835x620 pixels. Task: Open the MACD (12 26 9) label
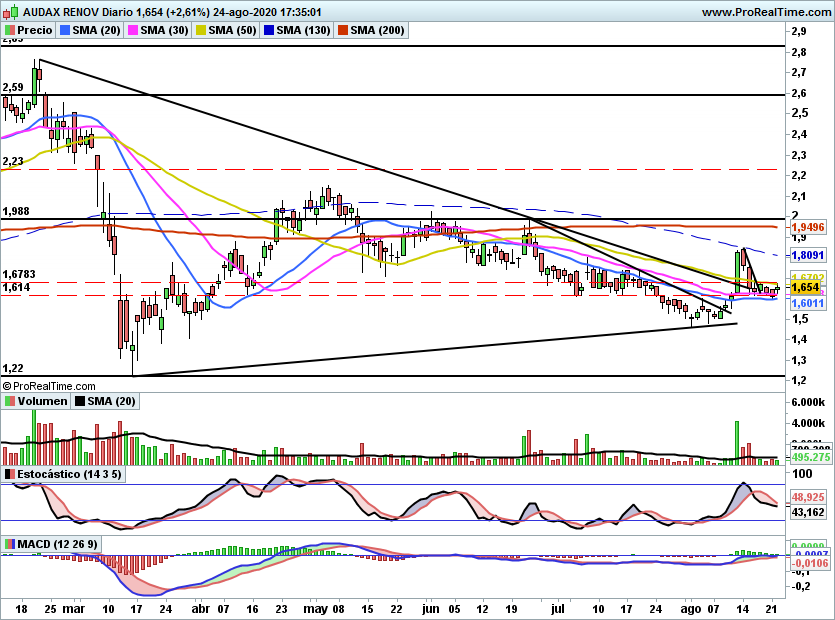click(52, 544)
